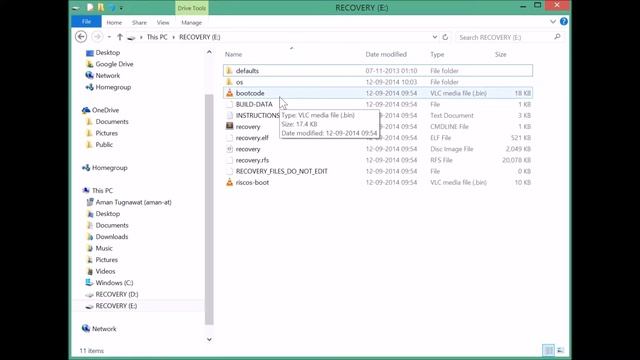Open Customize Quick Access Toolbar dropdown

click(121, 8)
